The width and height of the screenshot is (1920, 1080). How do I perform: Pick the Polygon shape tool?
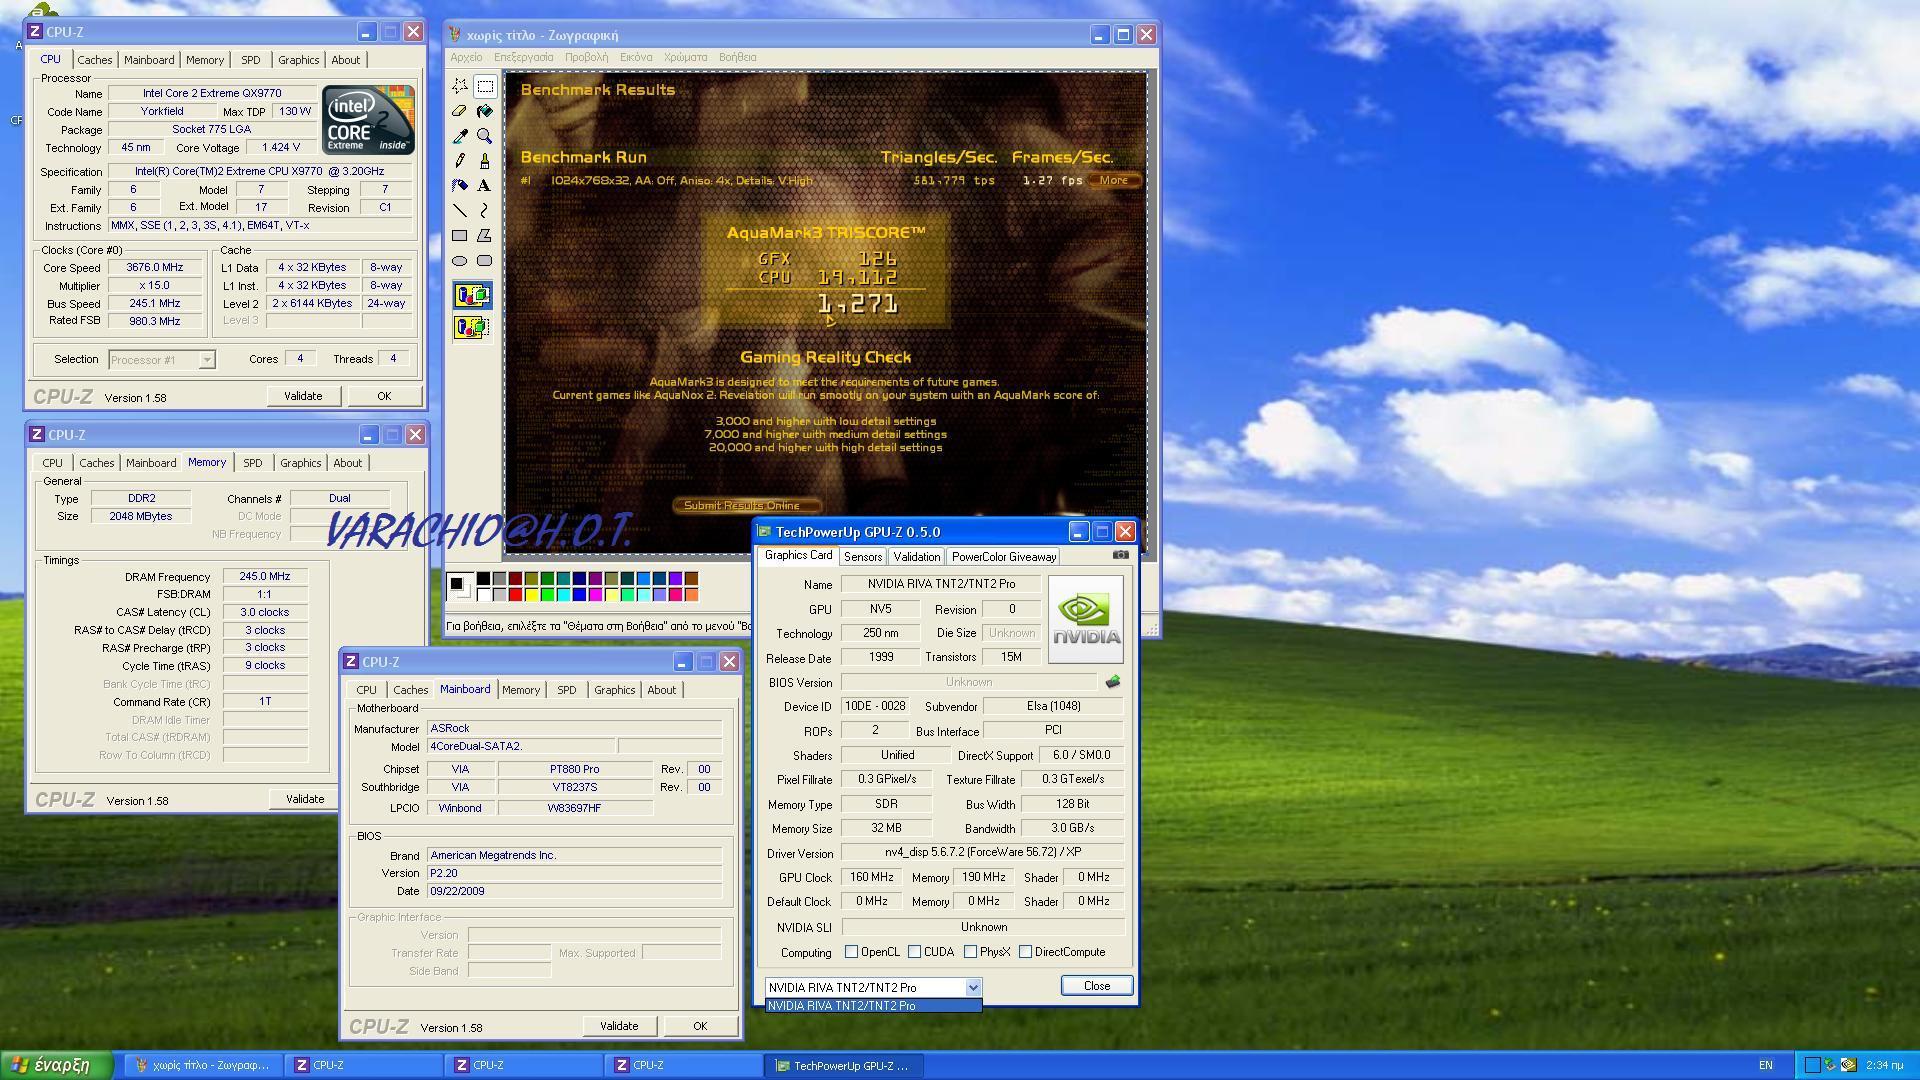click(x=485, y=235)
